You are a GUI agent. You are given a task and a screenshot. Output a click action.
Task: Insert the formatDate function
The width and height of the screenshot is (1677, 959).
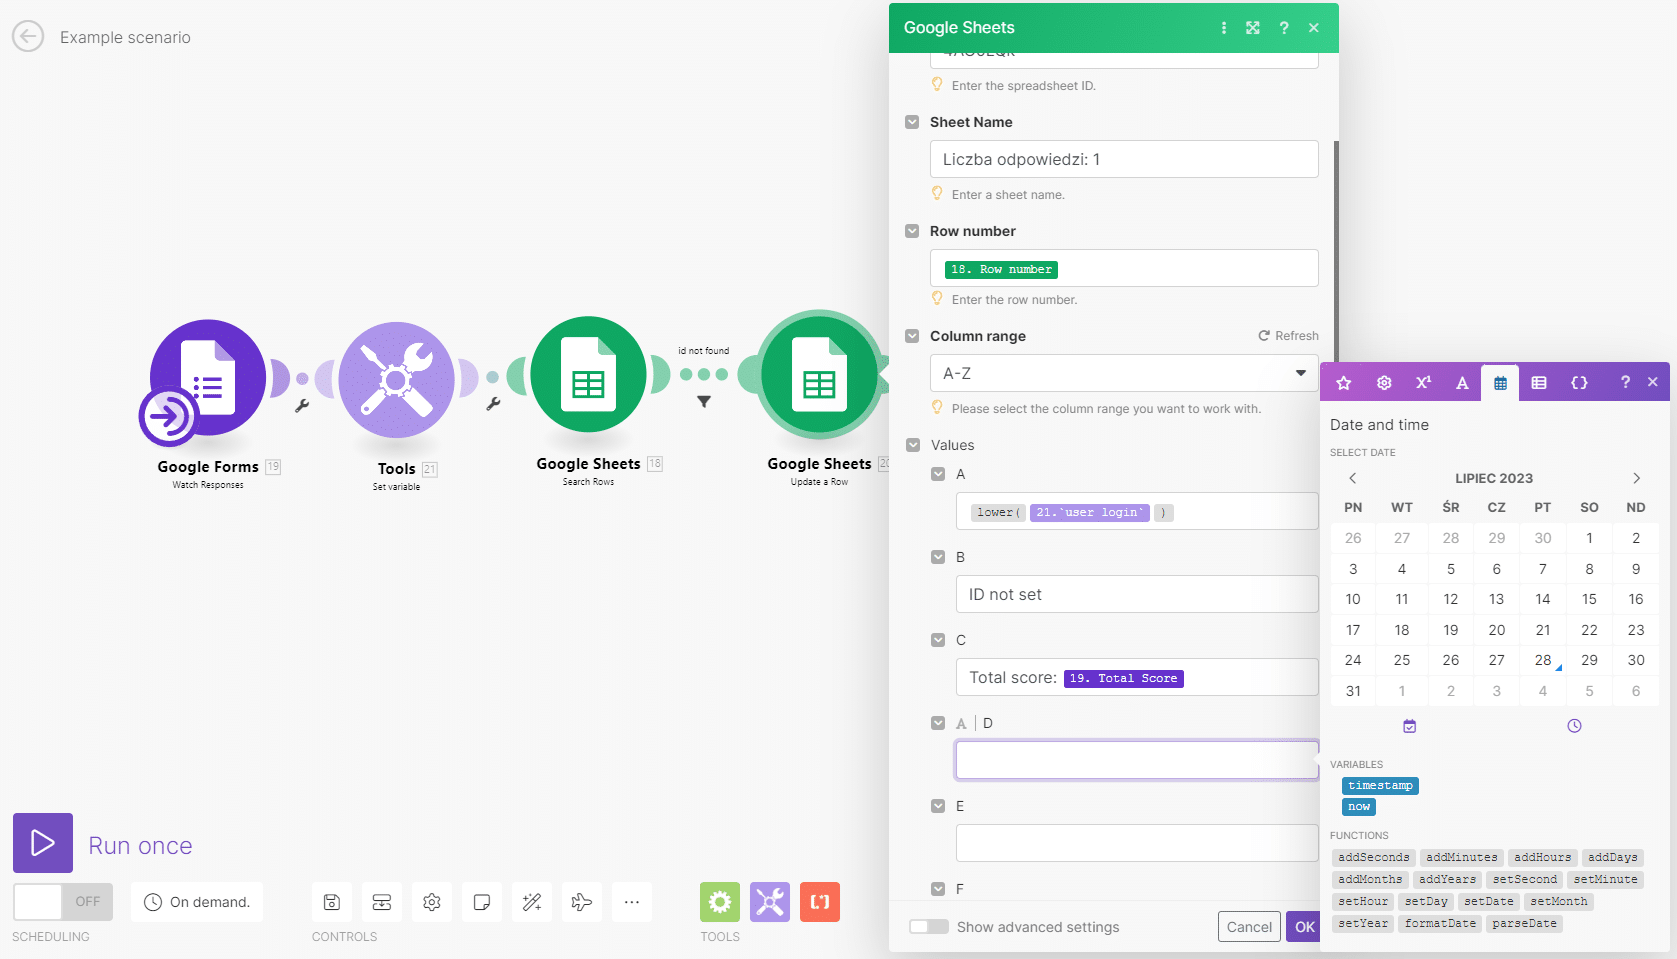click(1440, 924)
